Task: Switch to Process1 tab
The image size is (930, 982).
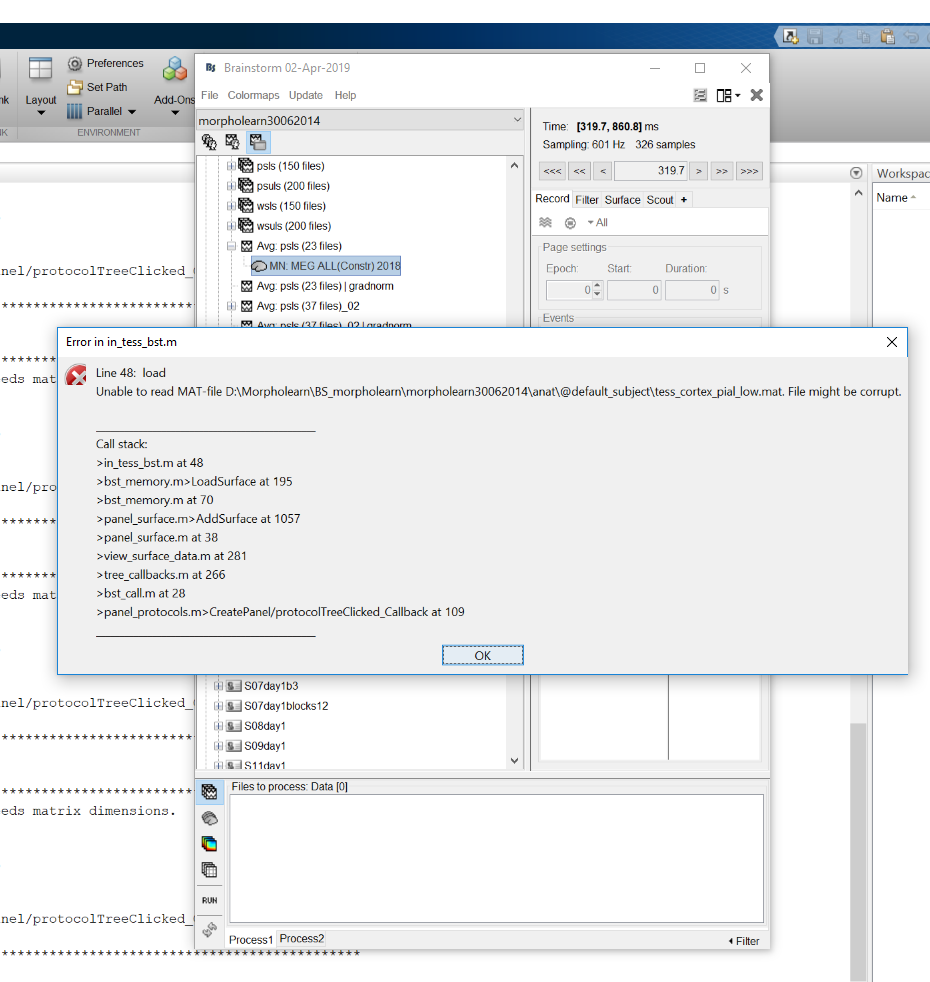Action: 251,939
